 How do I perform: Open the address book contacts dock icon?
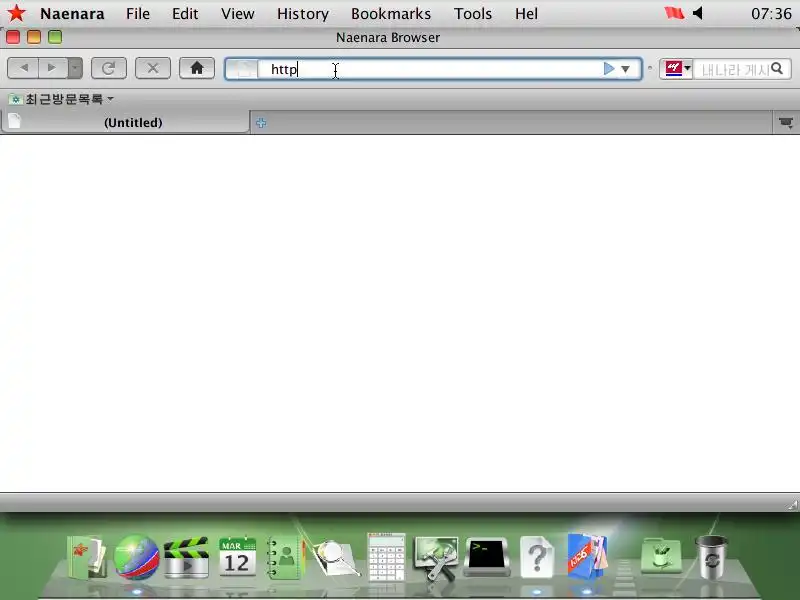pyautogui.click(x=286, y=557)
